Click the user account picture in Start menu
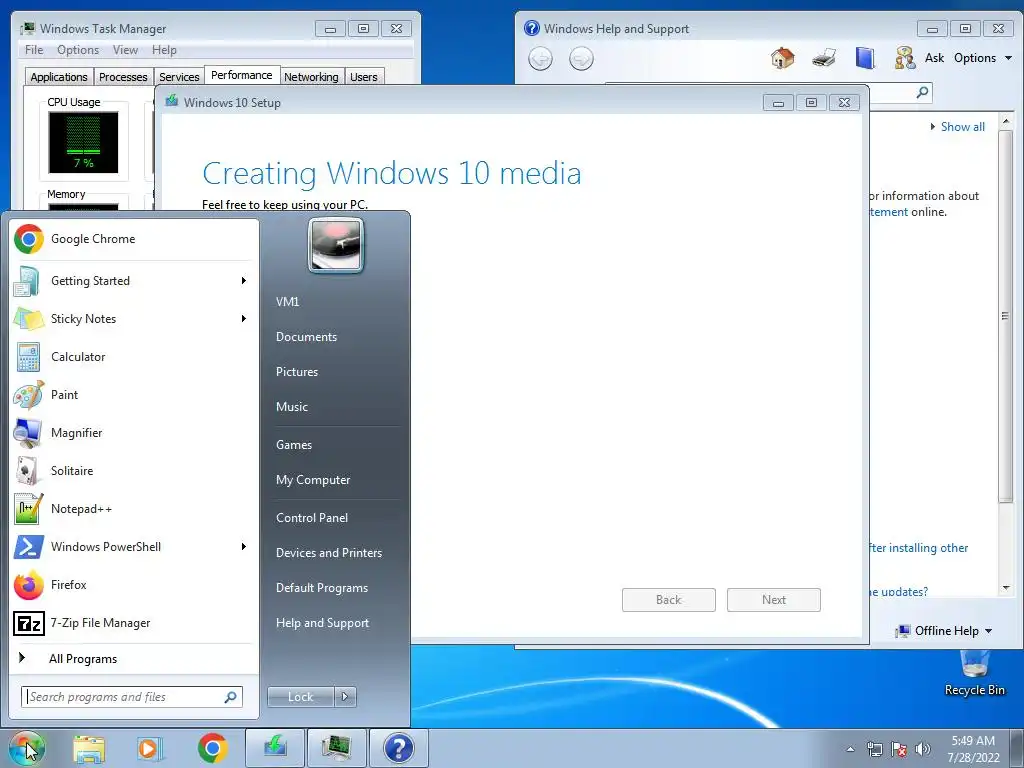Image resolution: width=1024 pixels, height=768 pixels. click(x=336, y=245)
